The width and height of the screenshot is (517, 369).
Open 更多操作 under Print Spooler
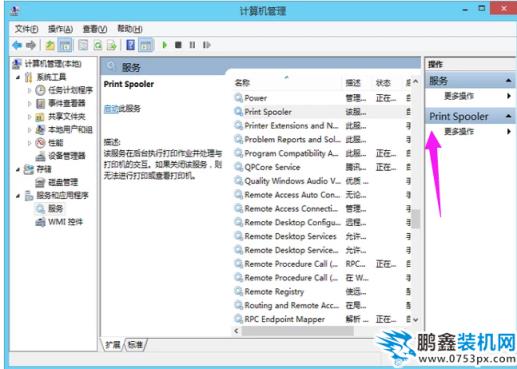[459, 132]
